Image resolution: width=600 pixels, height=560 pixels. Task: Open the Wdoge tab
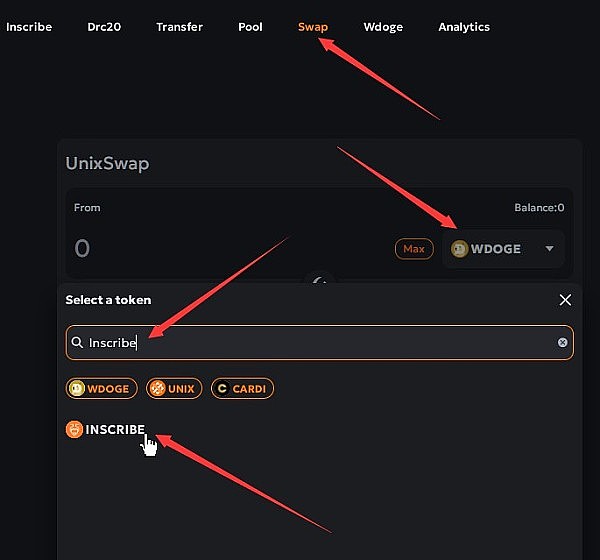[383, 27]
